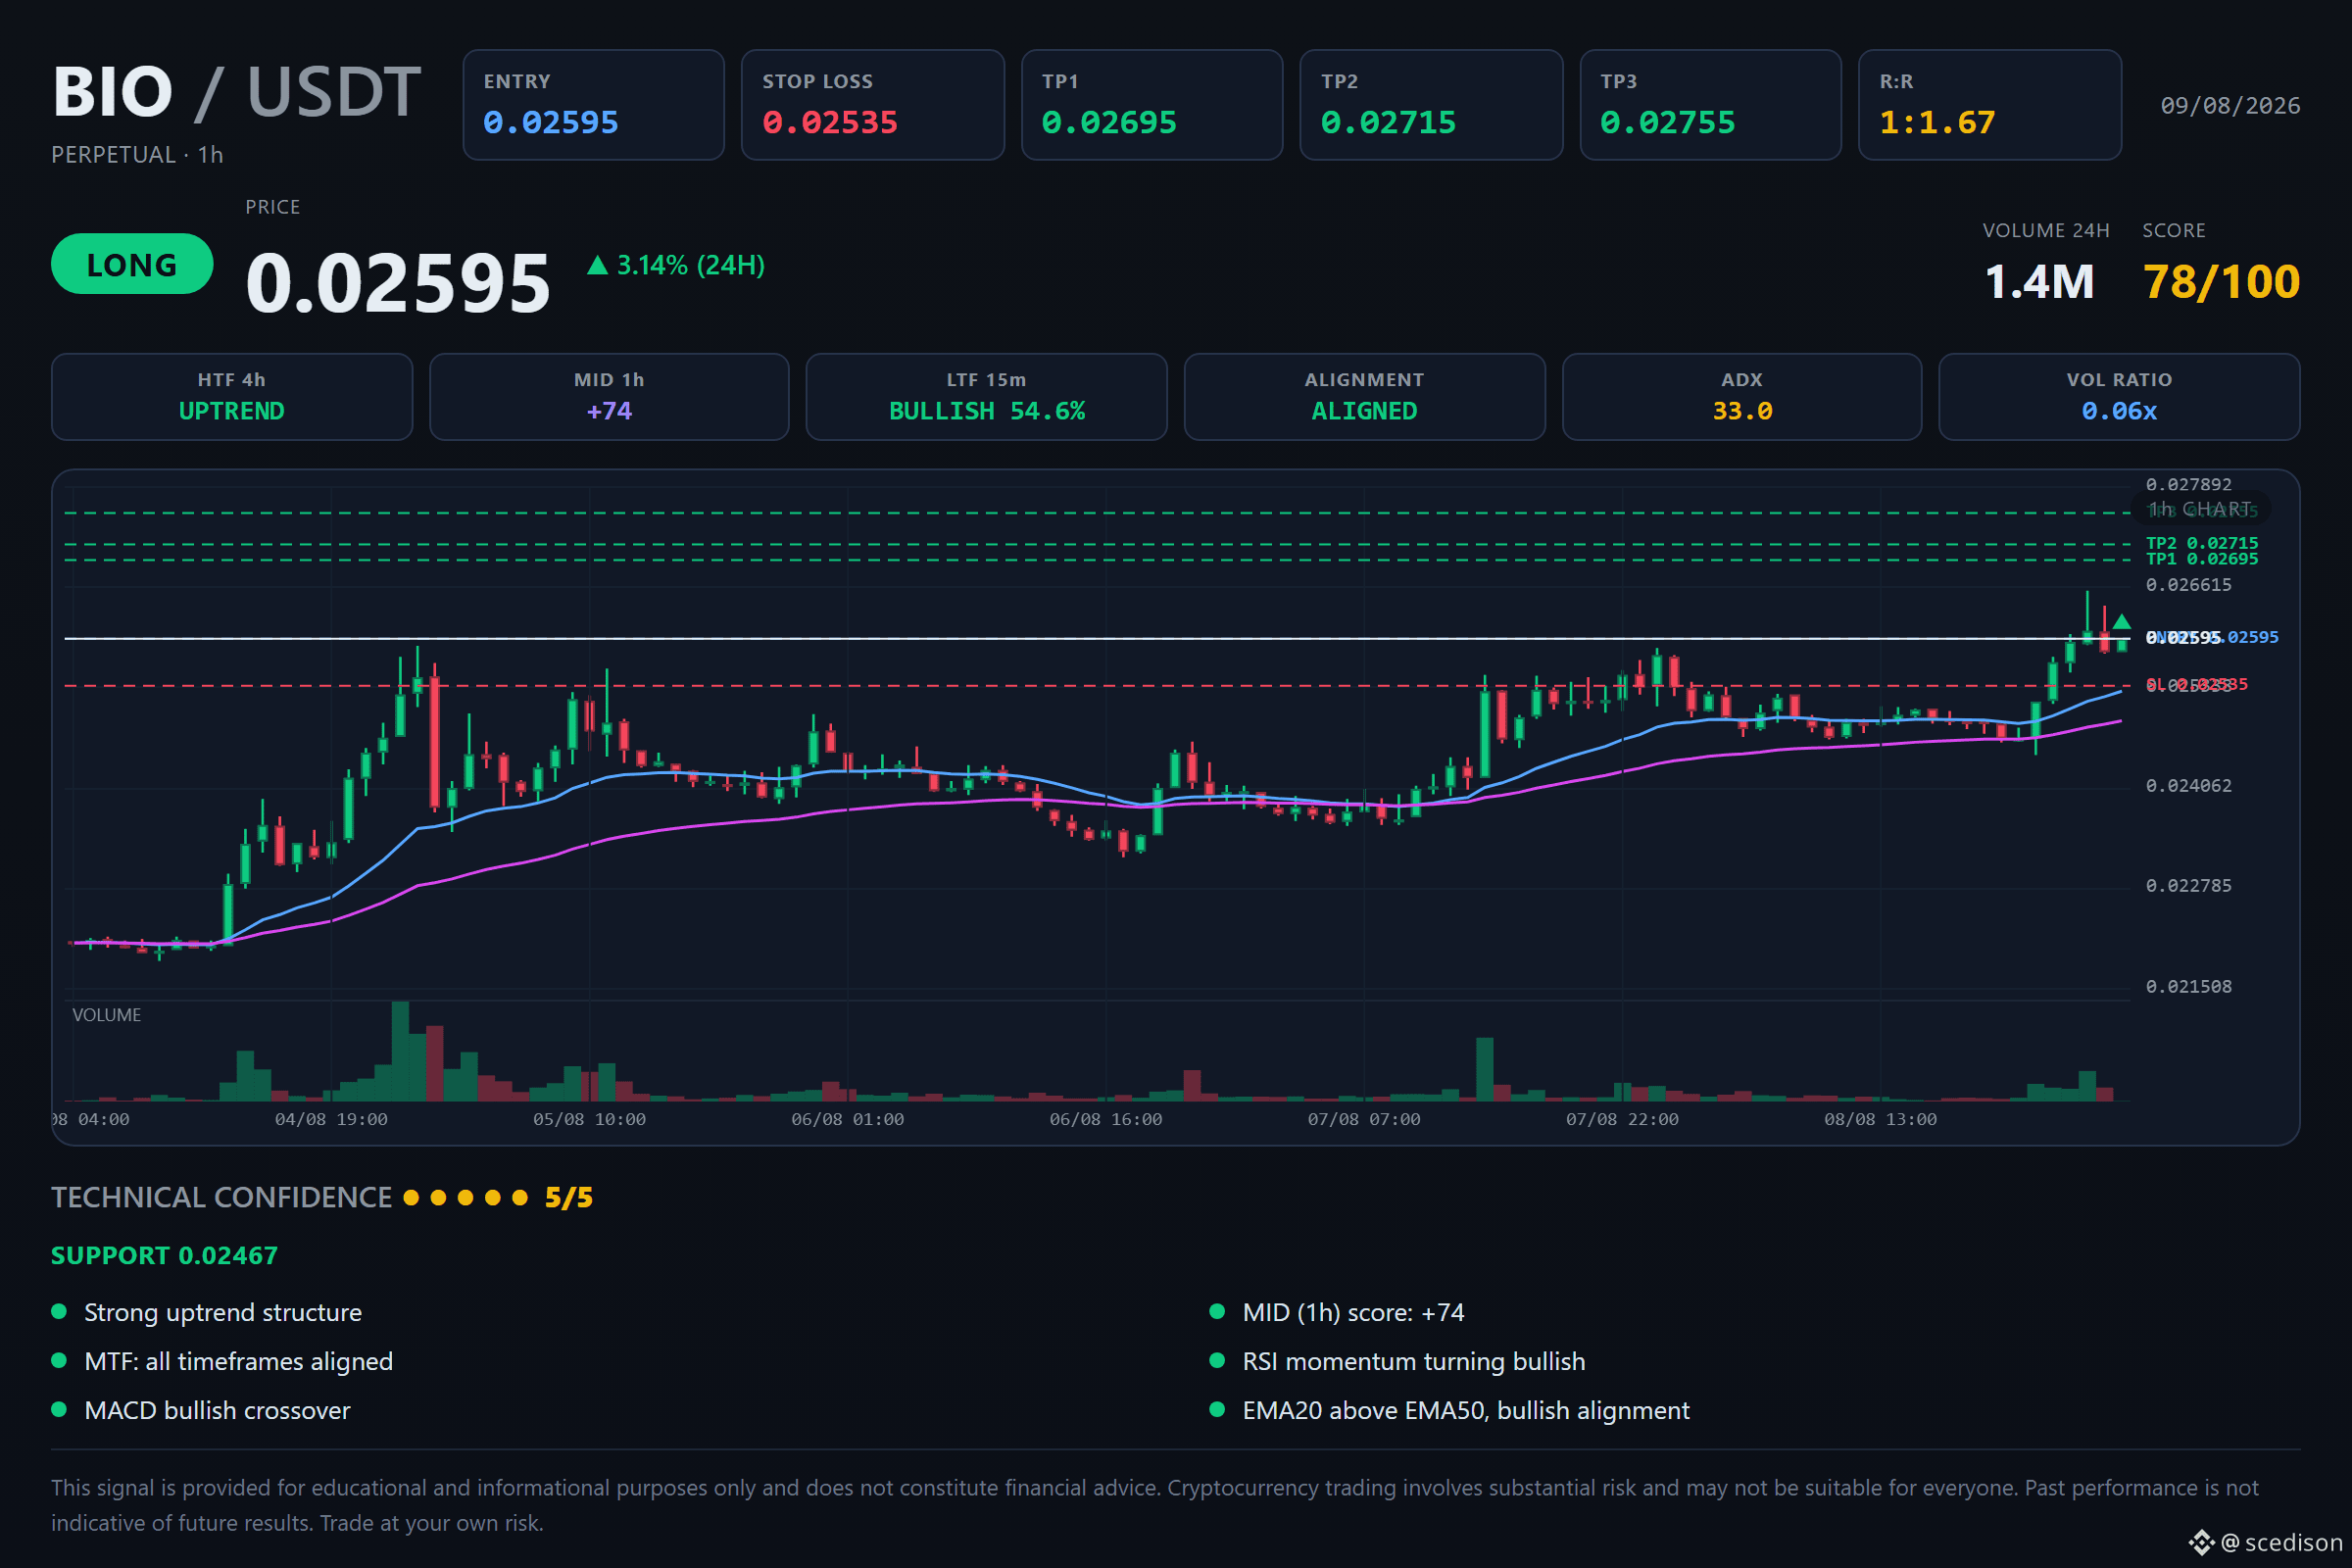The height and width of the screenshot is (1568, 2352).
Task: Click the 07/08 07:00 time axis label
Action: click(x=1364, y=1120)
